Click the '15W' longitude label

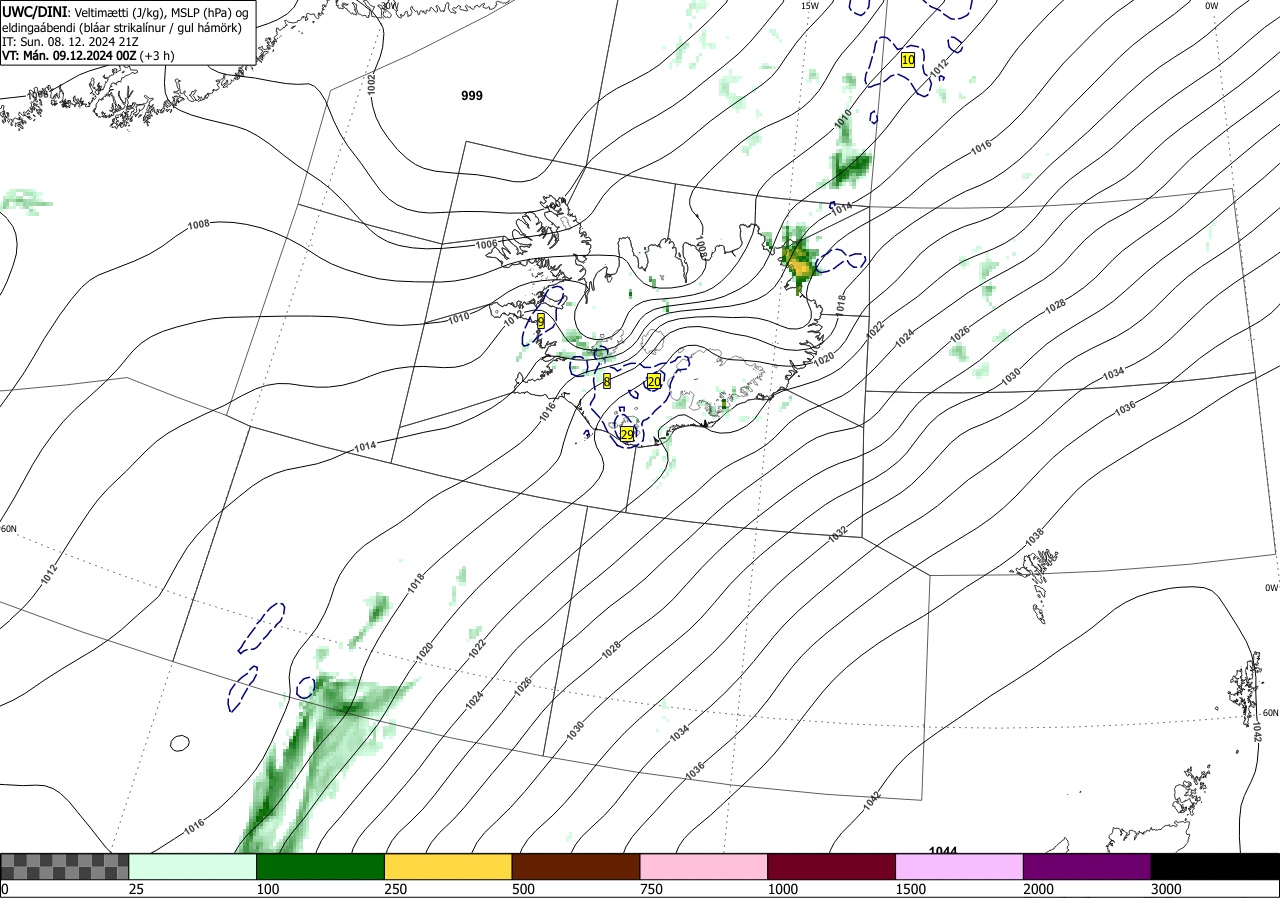pos(809,6)
